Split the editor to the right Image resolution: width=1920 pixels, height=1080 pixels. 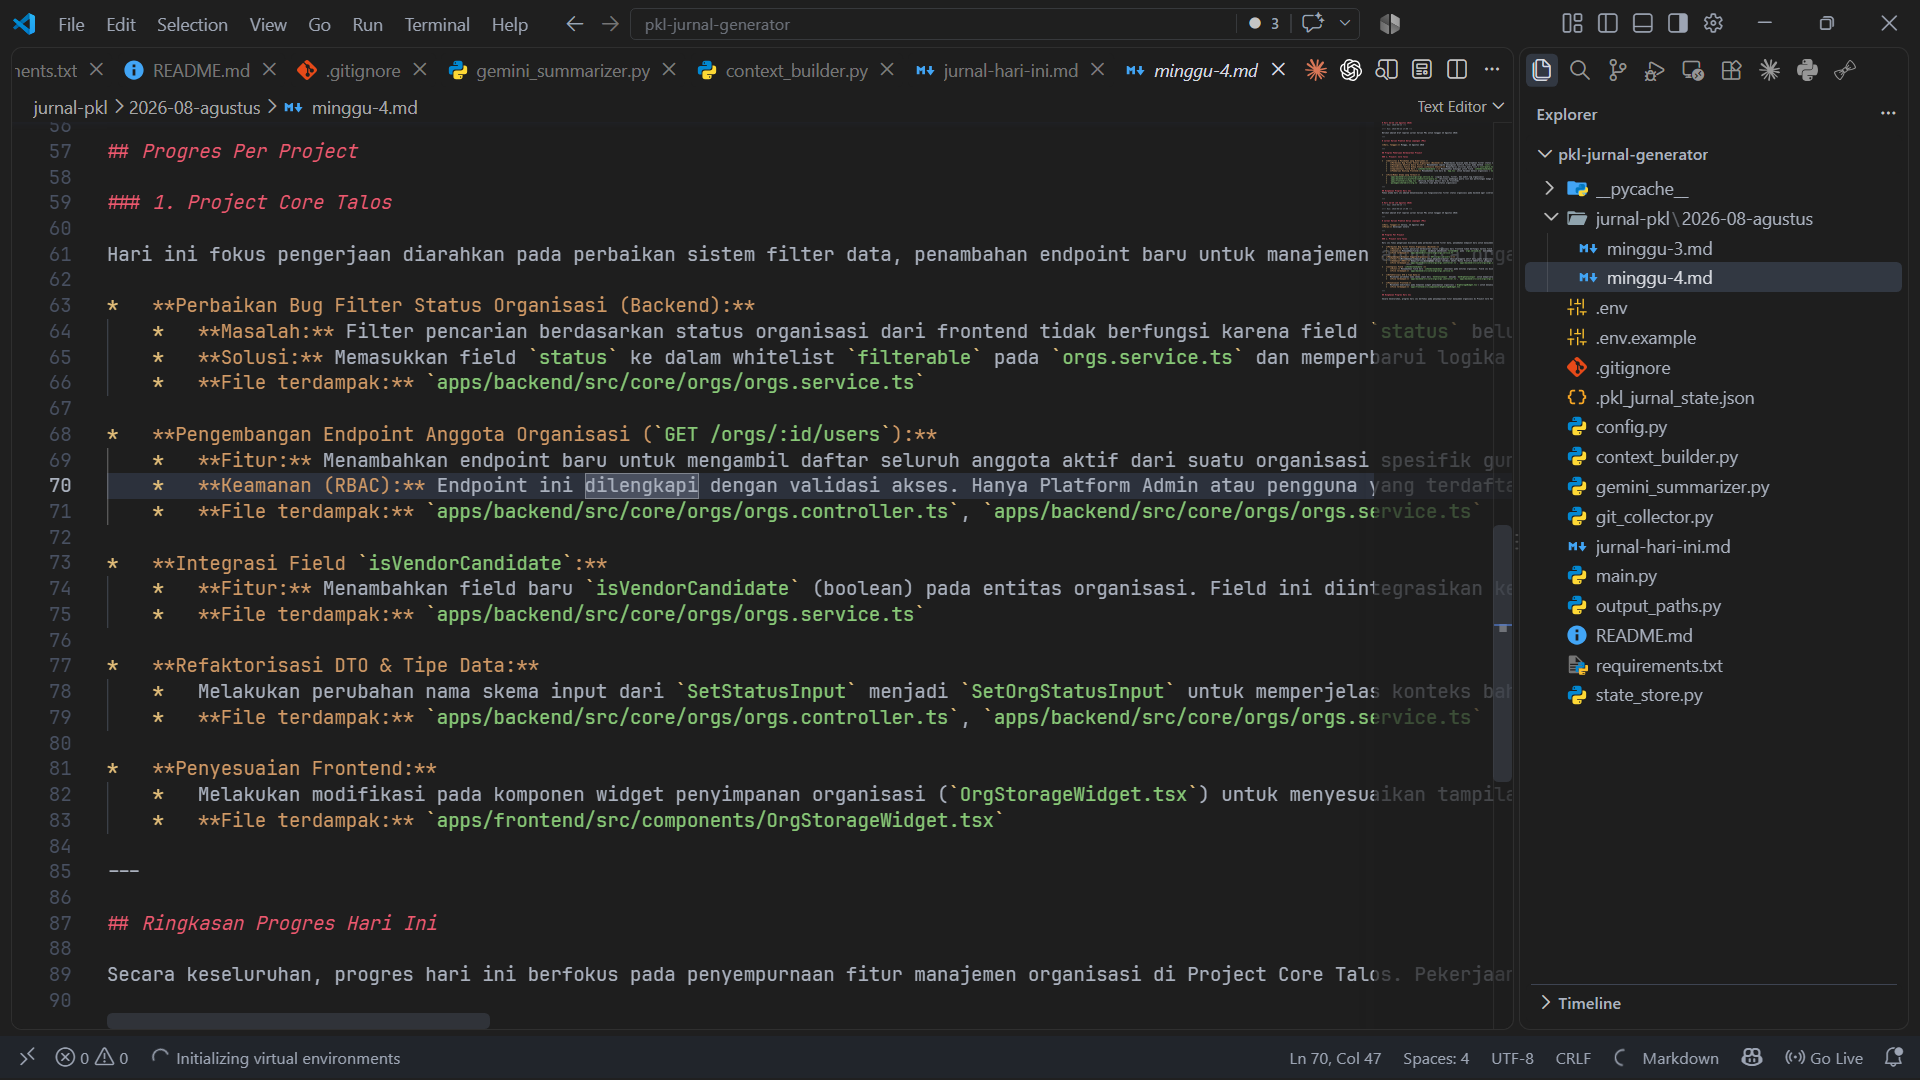click(x=1457, y=70)
